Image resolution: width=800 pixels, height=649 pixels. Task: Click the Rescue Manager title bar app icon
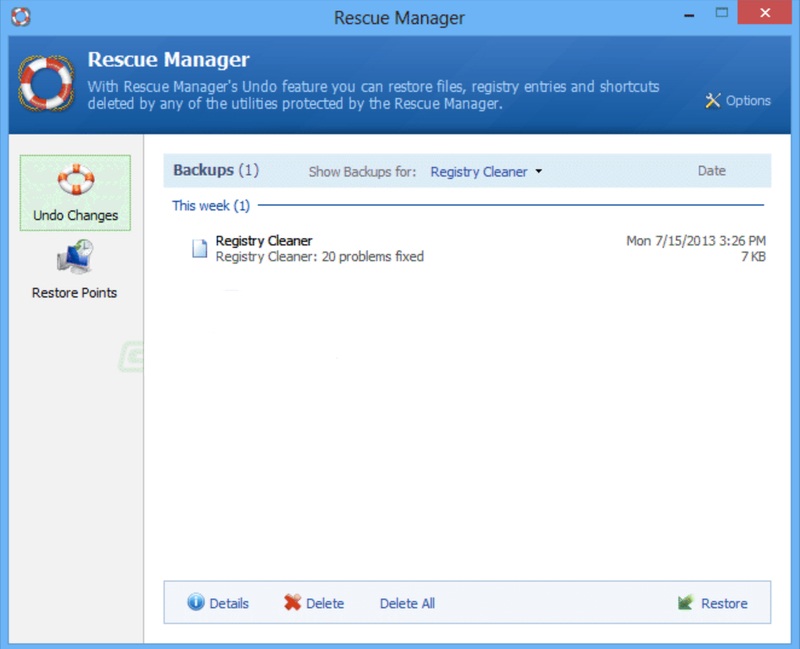pos(20,18)
